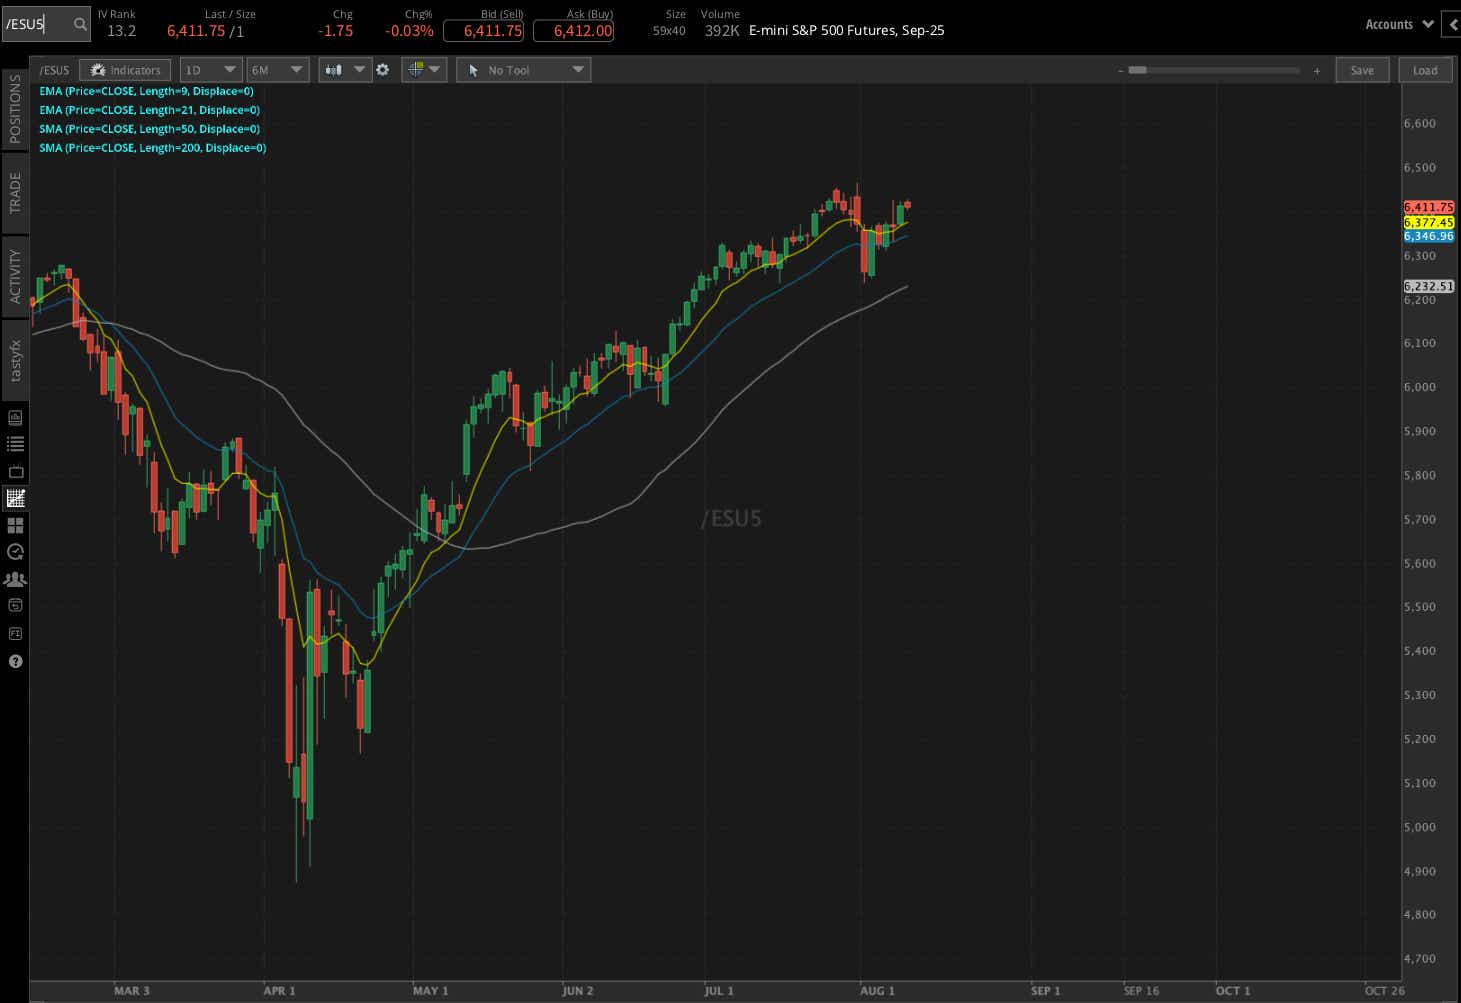This screenshot has height=1003, width=1461.
Task: Click the community people icon in sidebar
Action: click(x=15, y=578)
